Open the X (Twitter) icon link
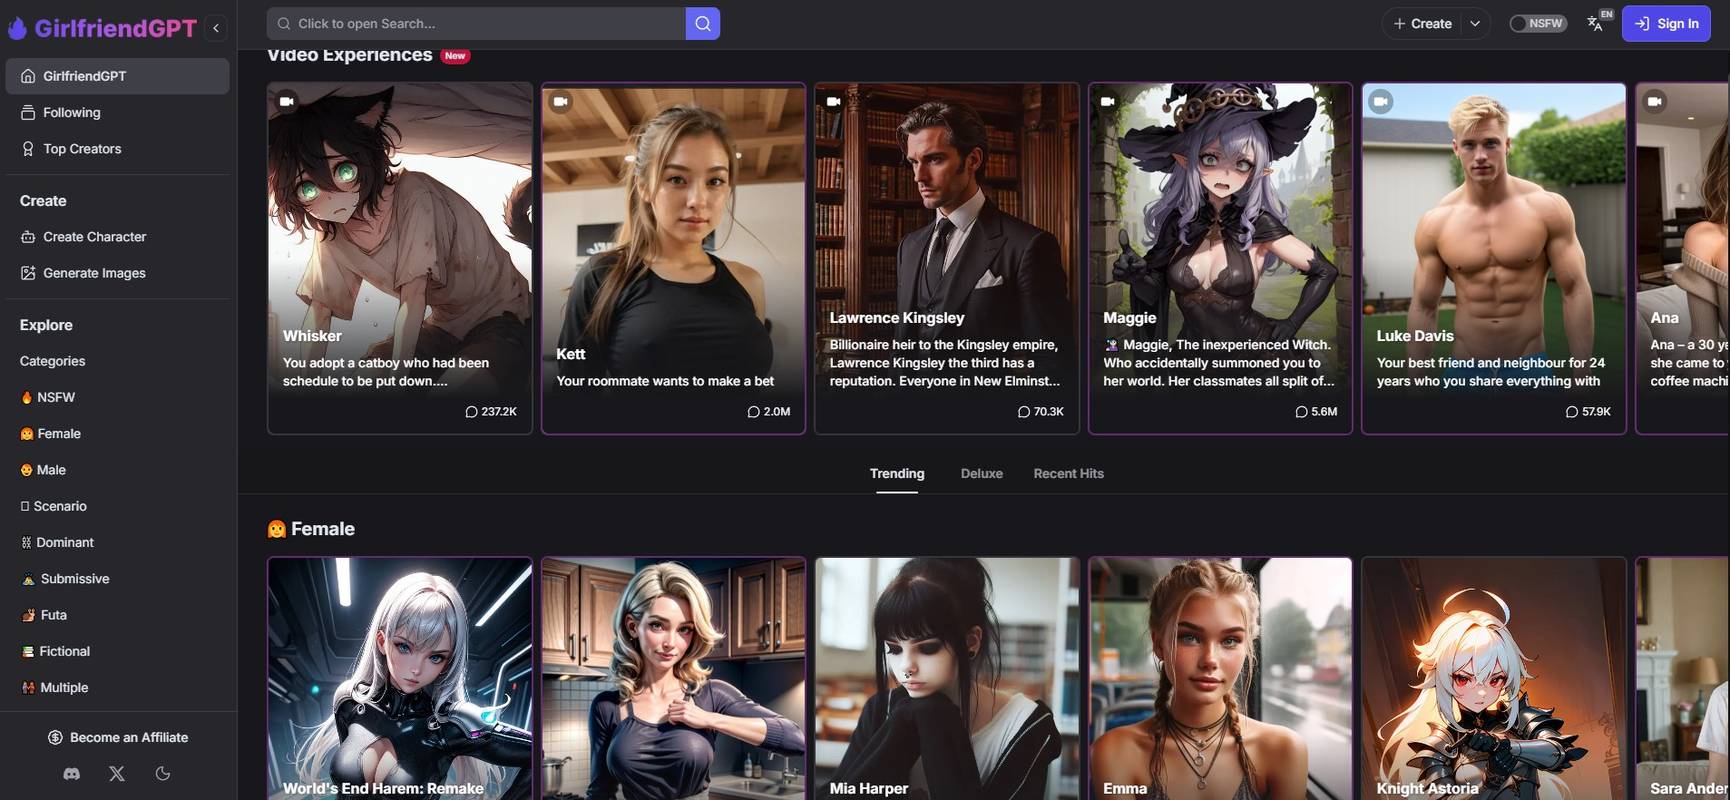The width and height of the screenshot is (1730, 800). [x=117, y=773]
